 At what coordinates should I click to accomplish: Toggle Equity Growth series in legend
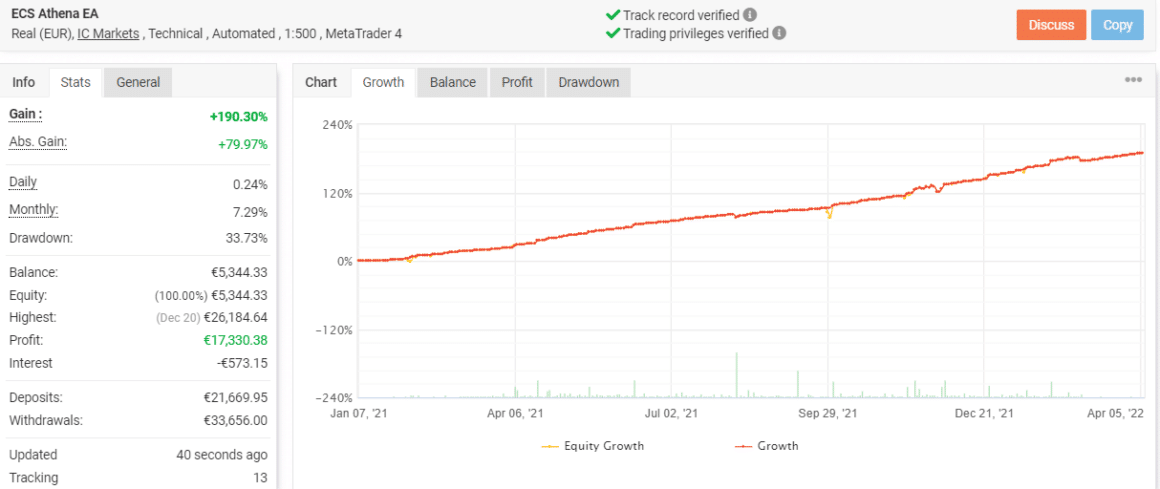point(593,446)
